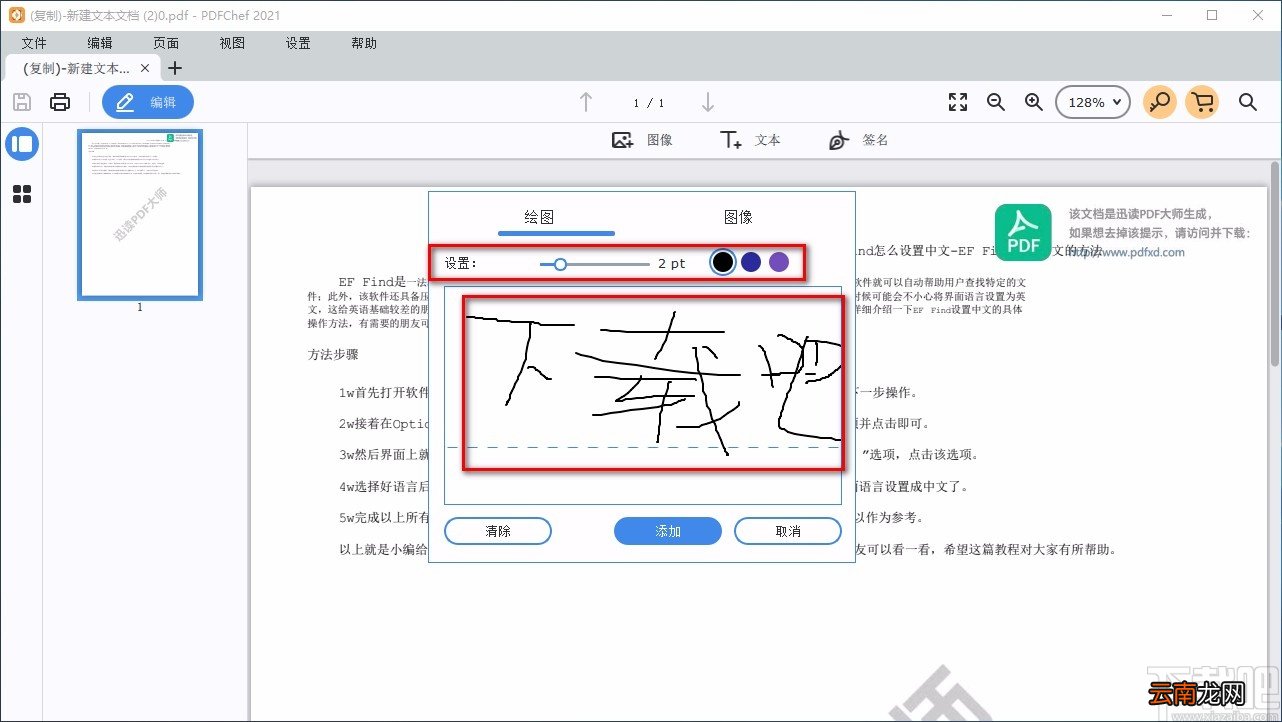1282x722 pixels.
Task: Click the blue 编辑 edit button
Action: pyautogui.click(x=148, y=102)
